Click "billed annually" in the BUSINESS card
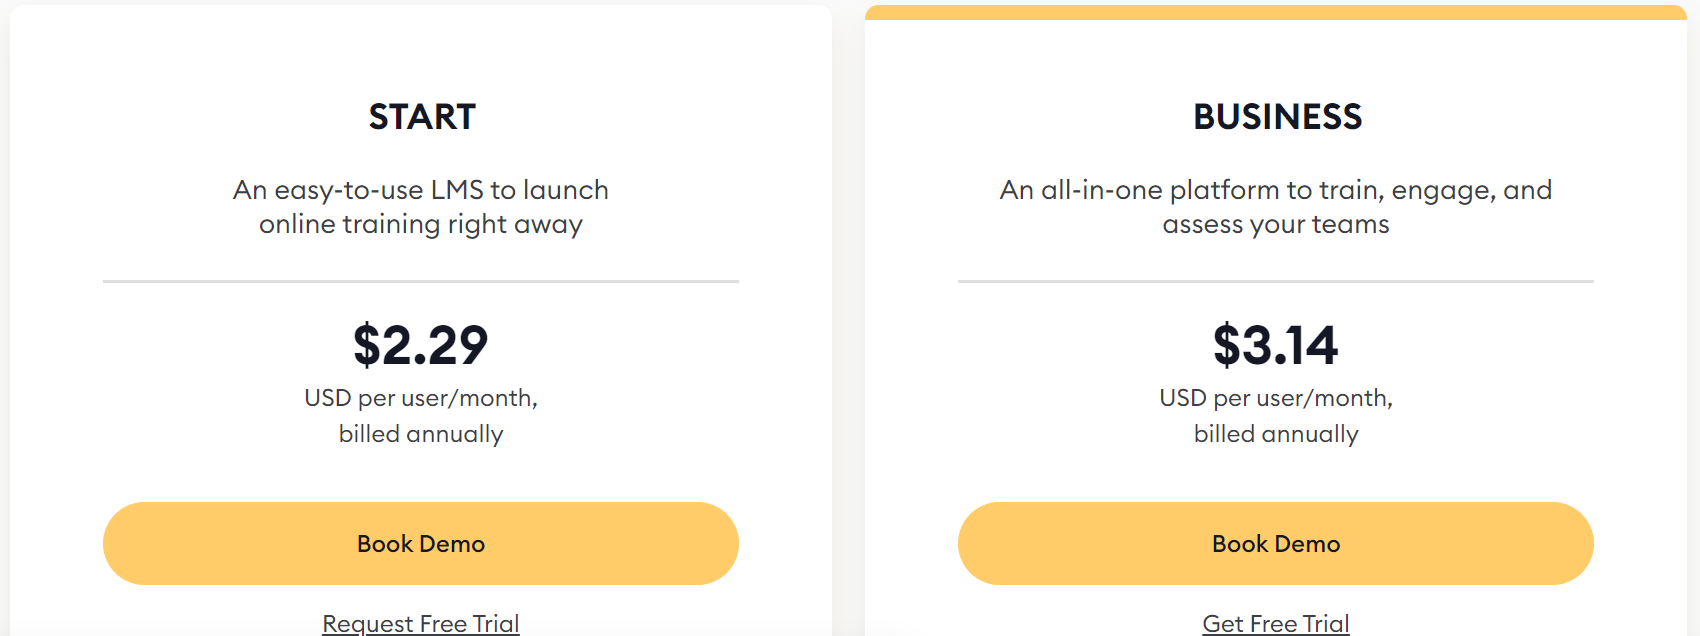 click(1275, 434)
